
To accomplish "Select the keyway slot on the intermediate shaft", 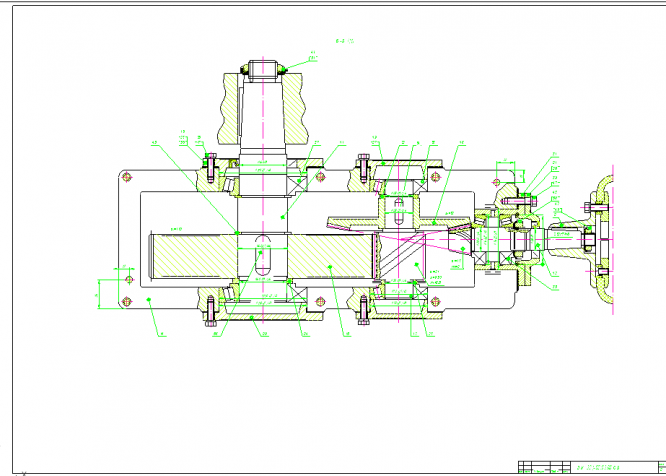I will pyautogui.click(x=398, y=212).
